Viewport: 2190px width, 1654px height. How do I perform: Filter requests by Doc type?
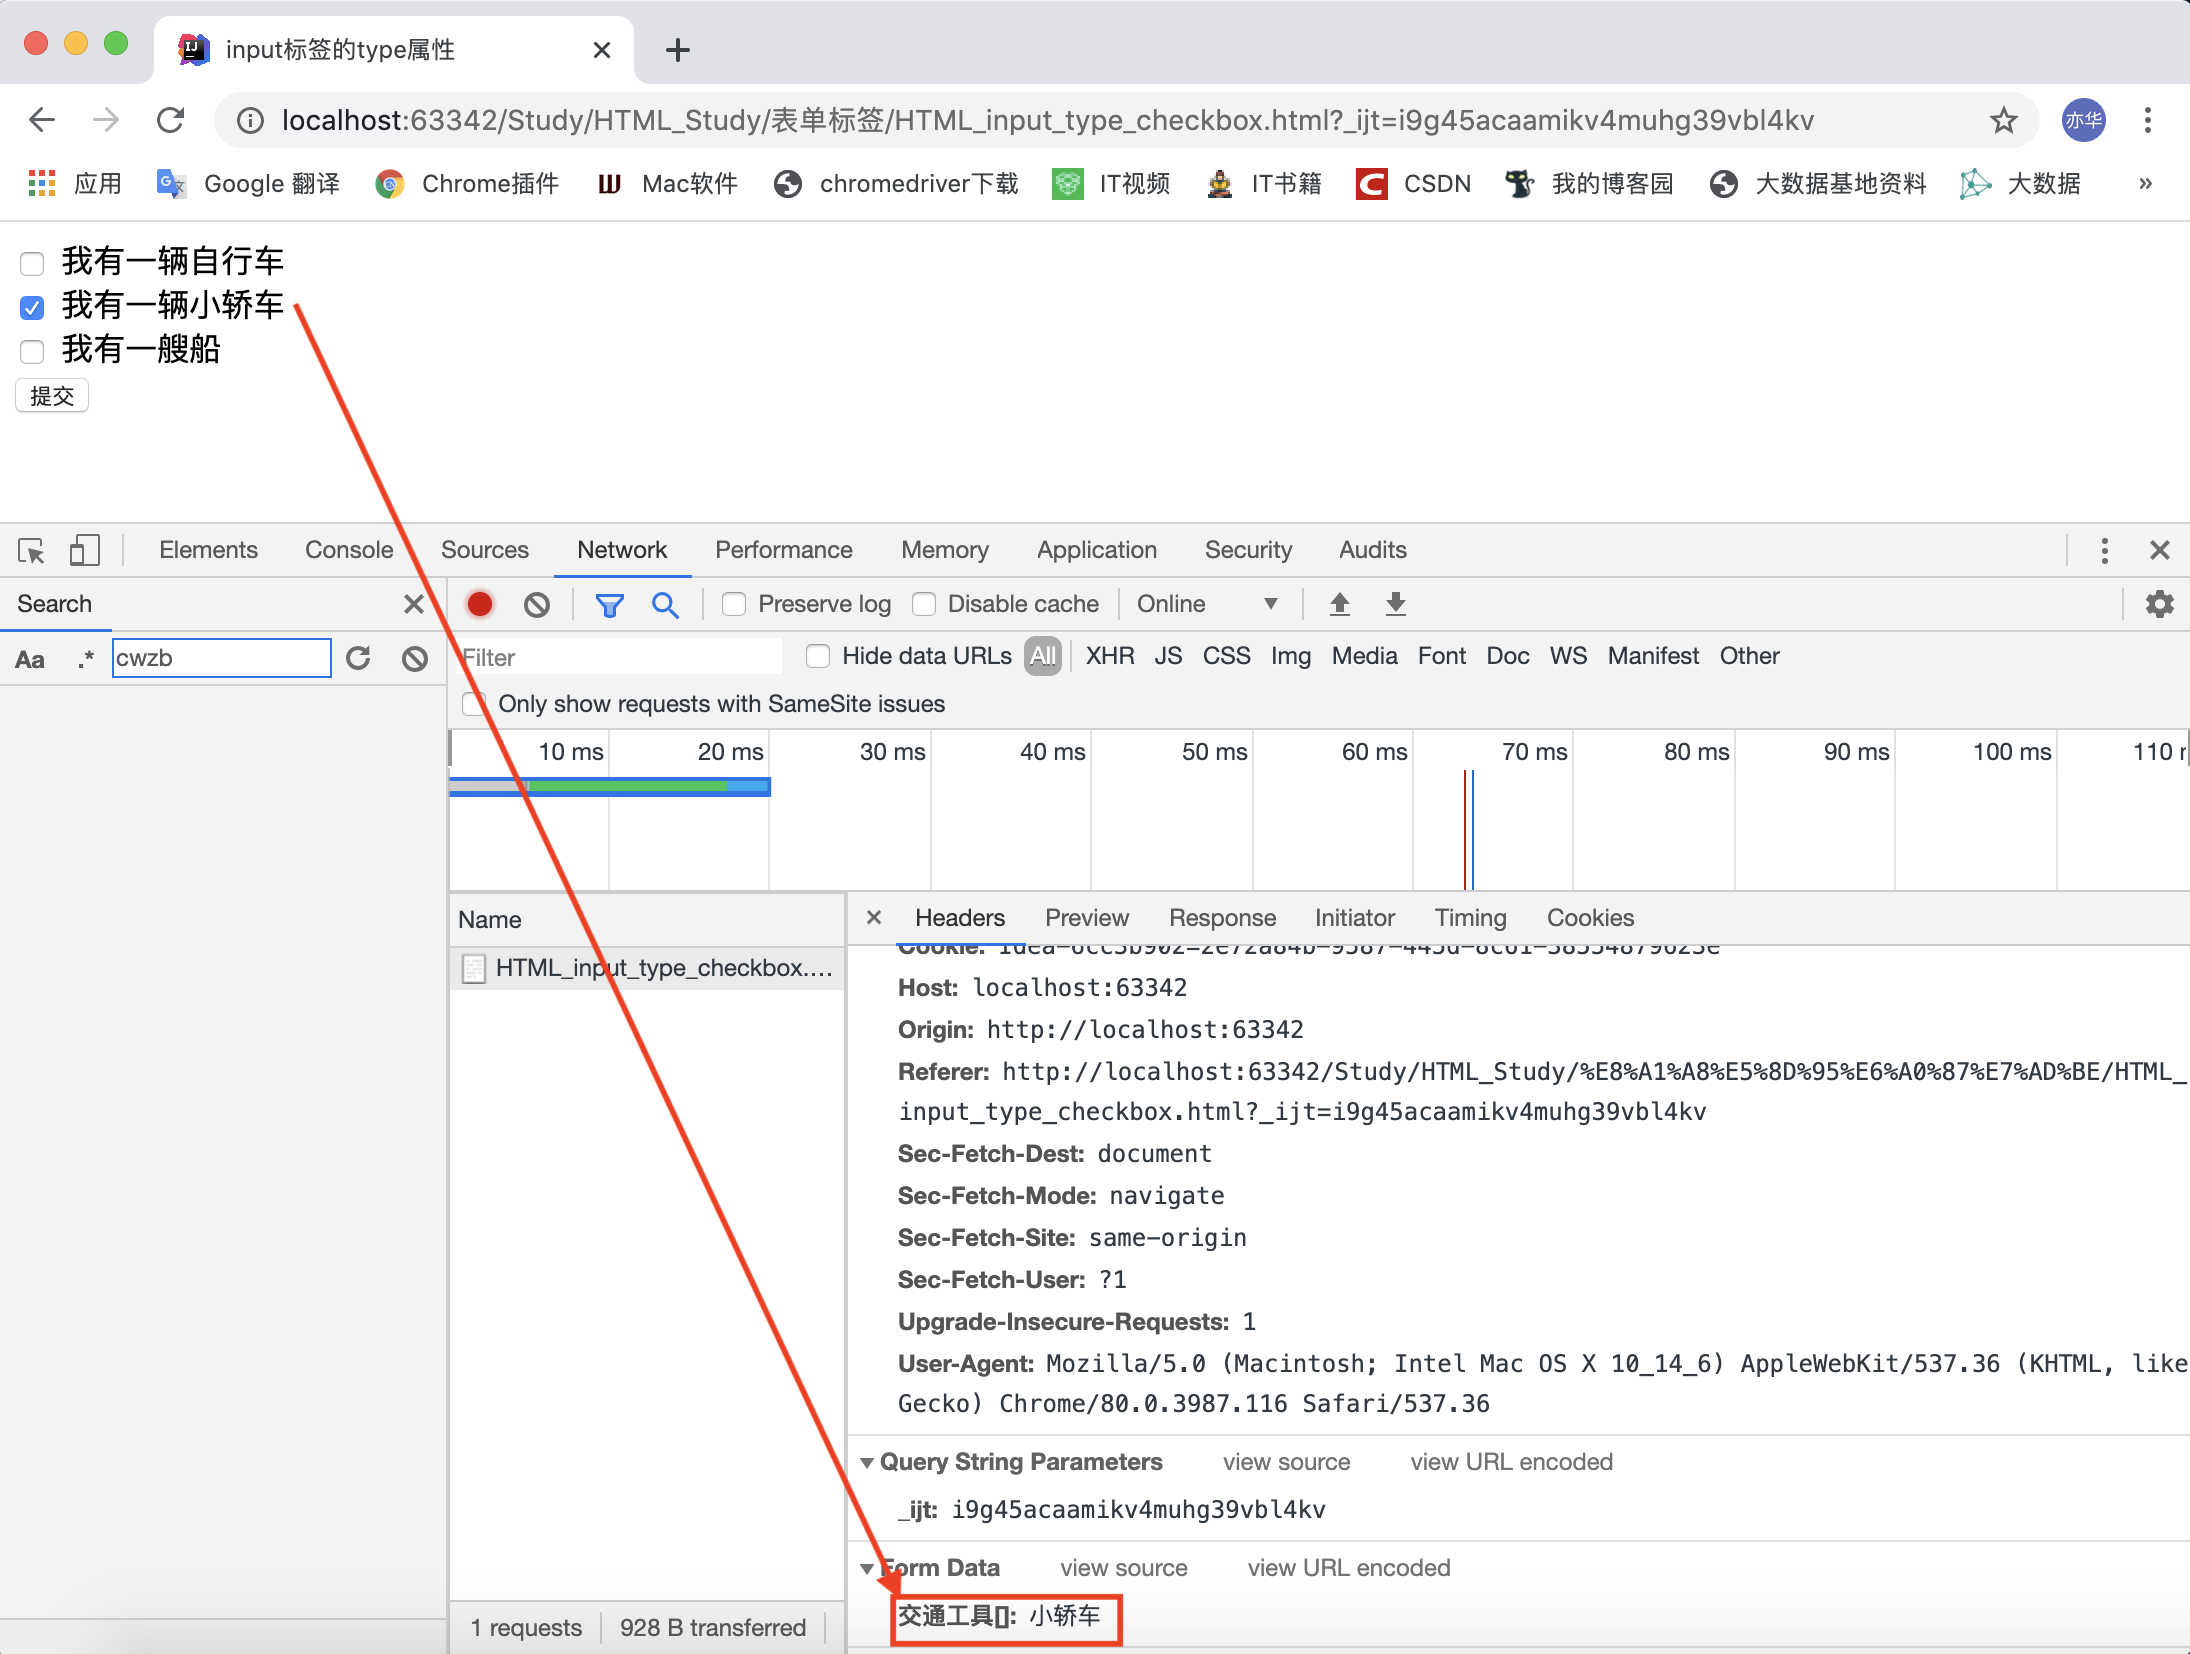pos(1508,656)
